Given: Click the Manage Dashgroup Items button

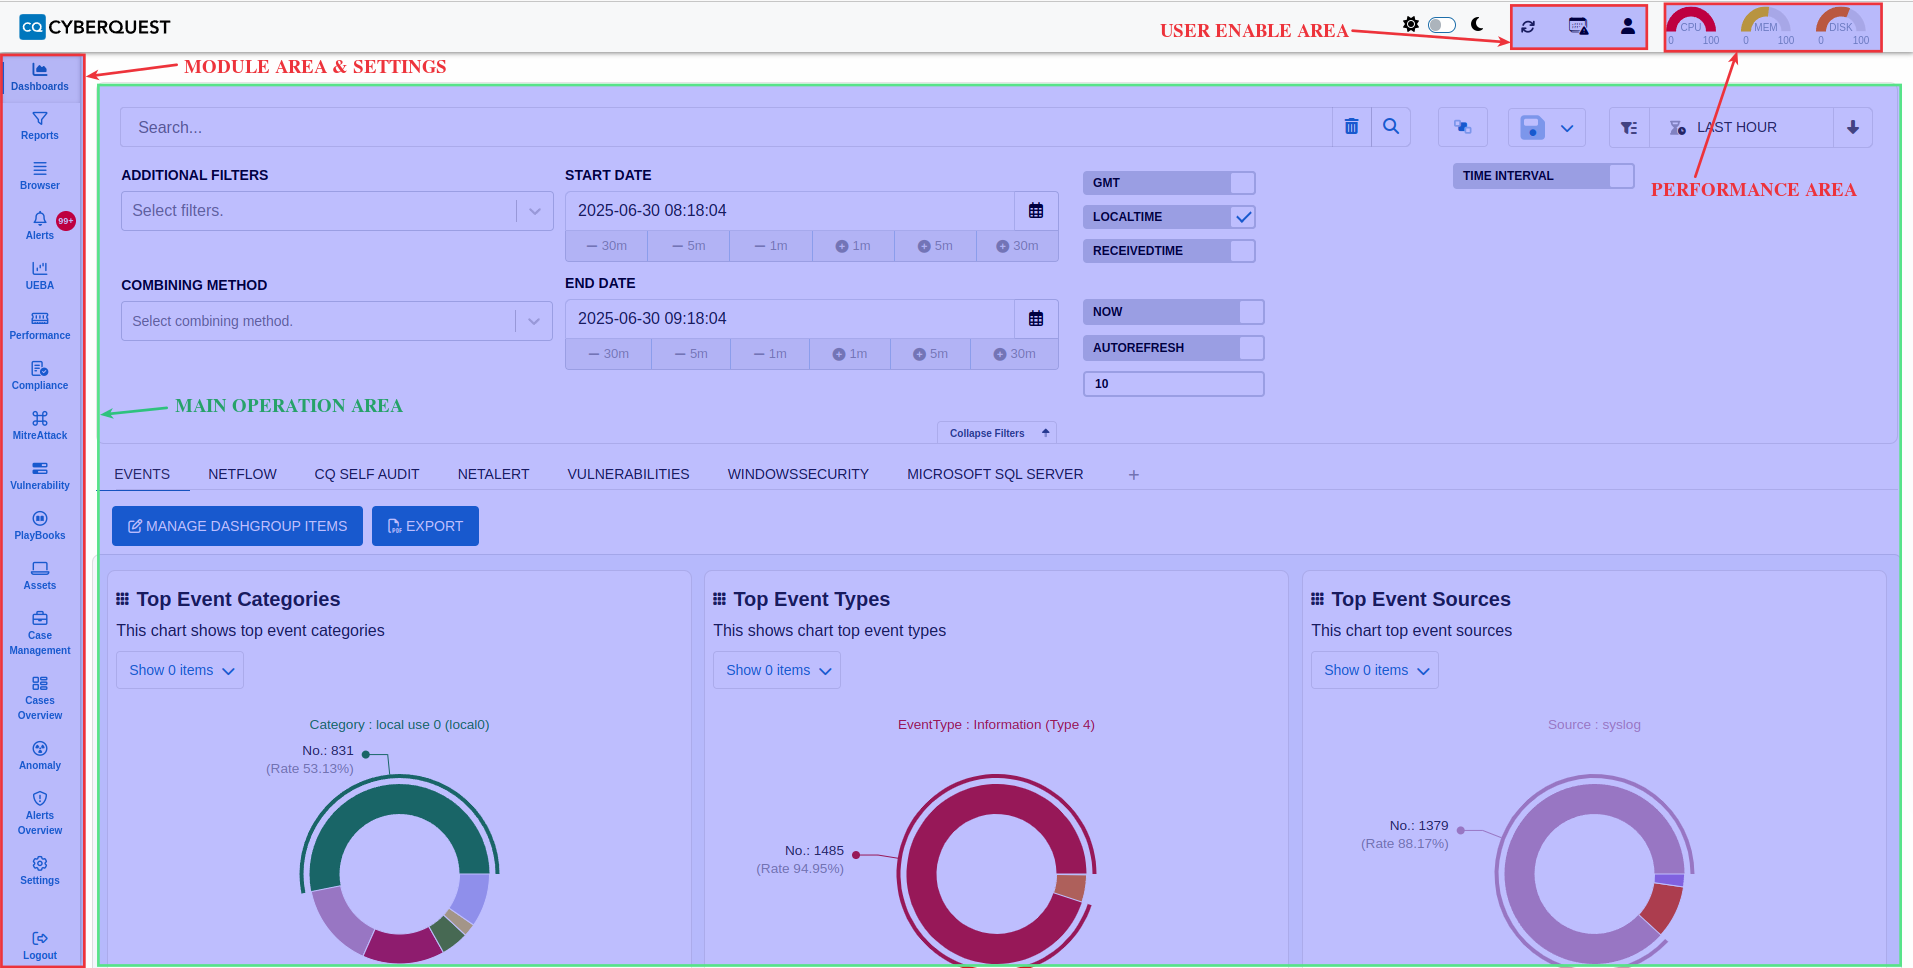Looking at the screenshot, I should [x=237, y=526].
